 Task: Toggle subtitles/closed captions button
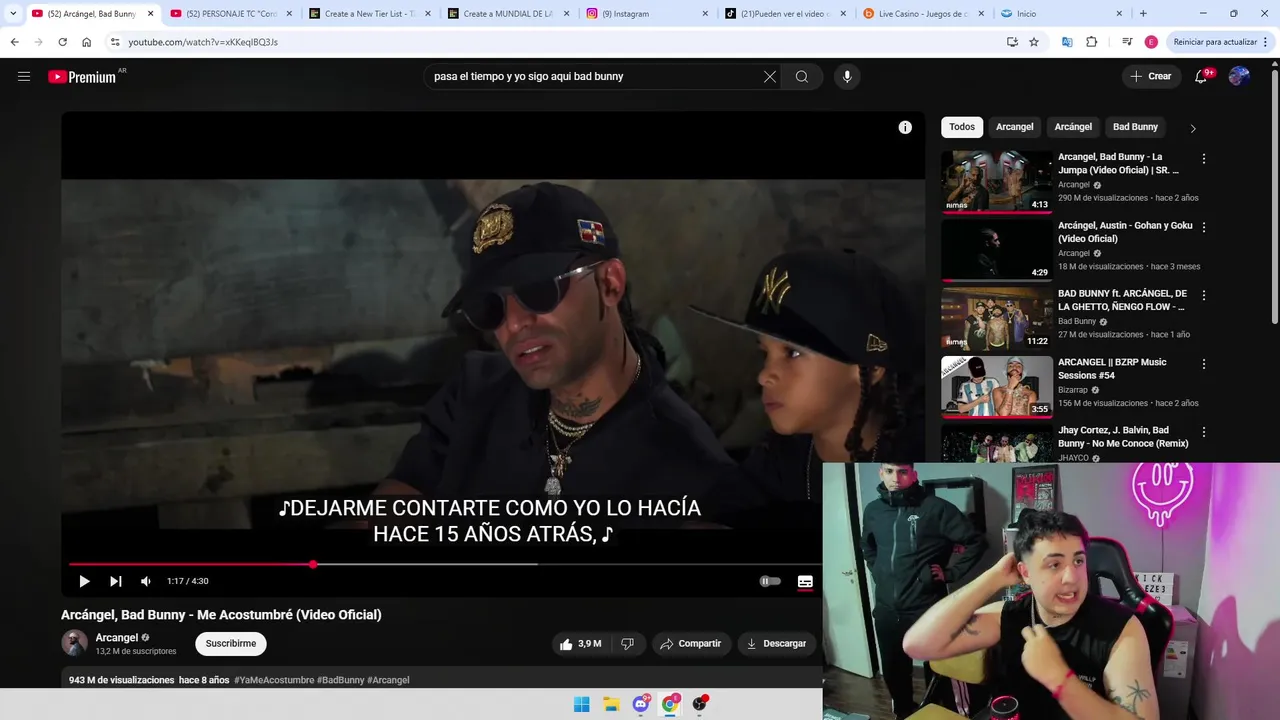point(805,581)
